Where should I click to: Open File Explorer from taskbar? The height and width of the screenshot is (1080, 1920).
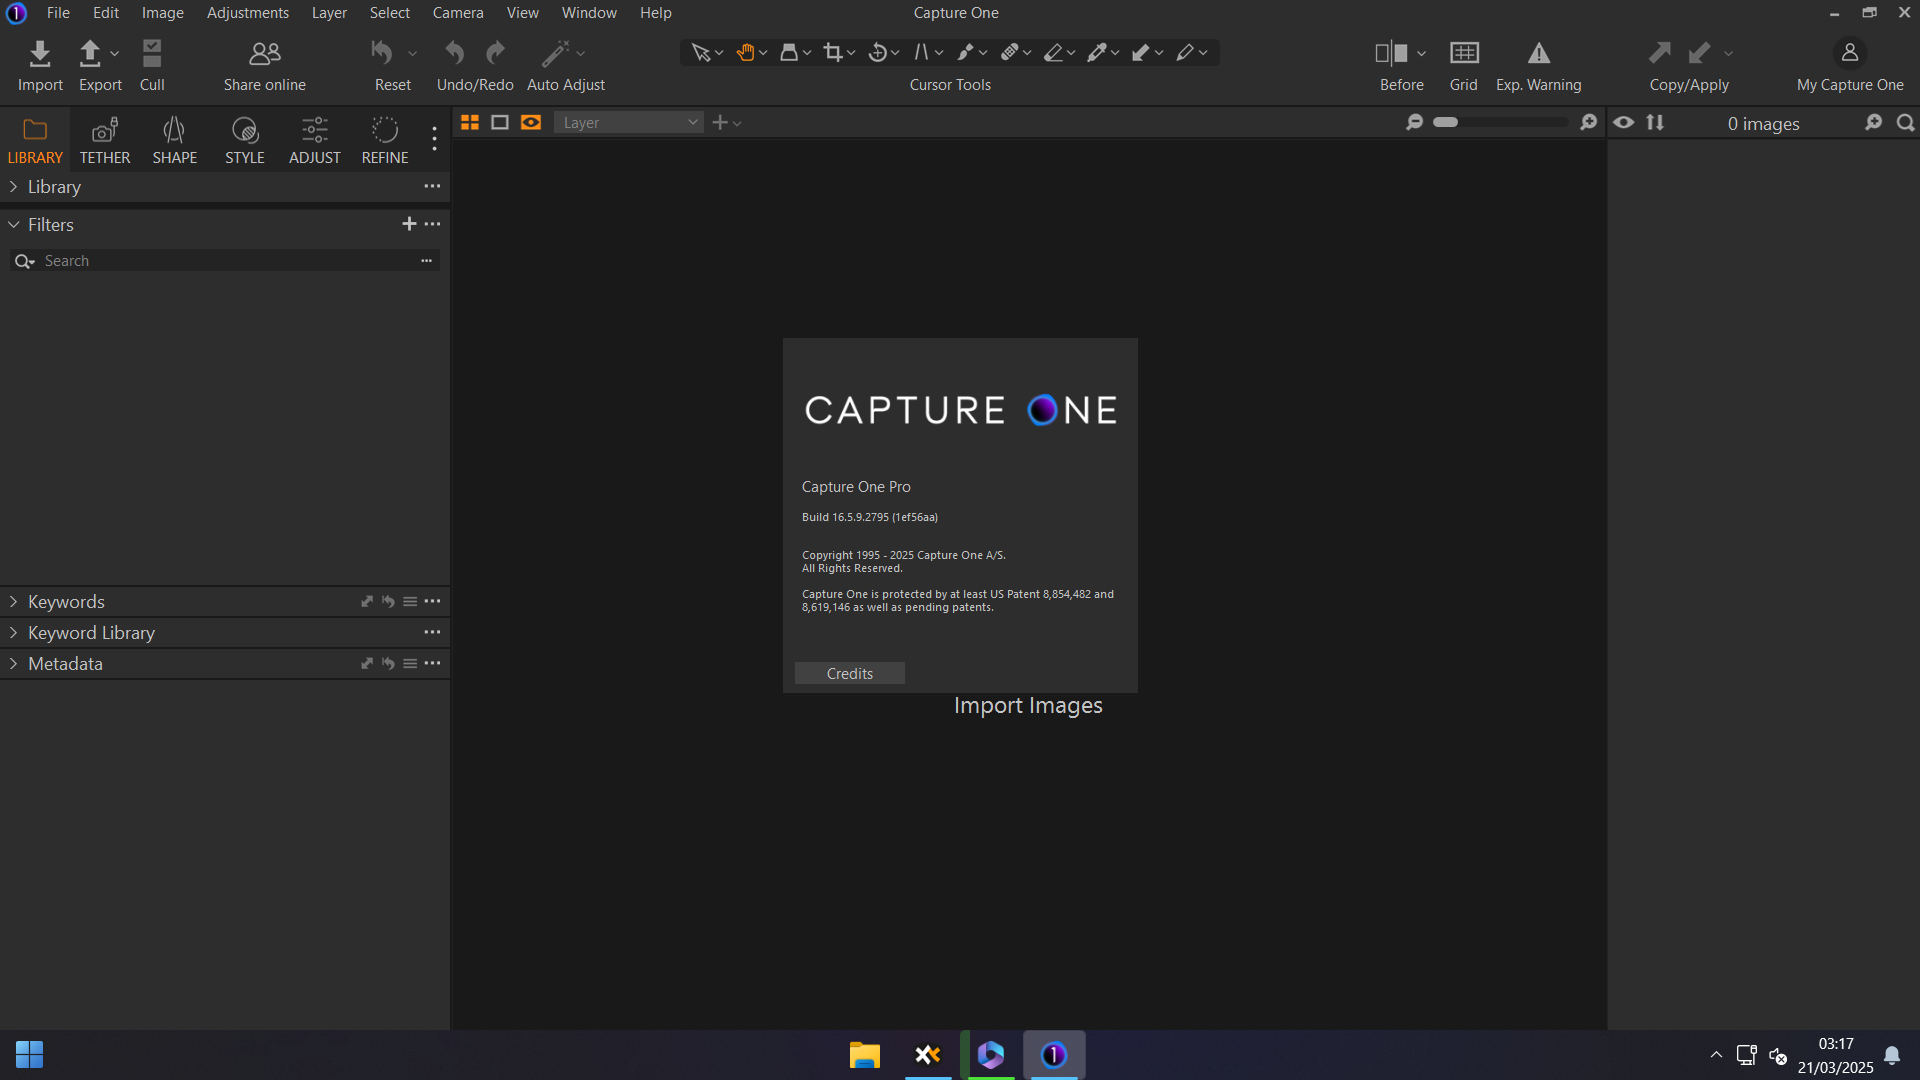click(864, 1055)
